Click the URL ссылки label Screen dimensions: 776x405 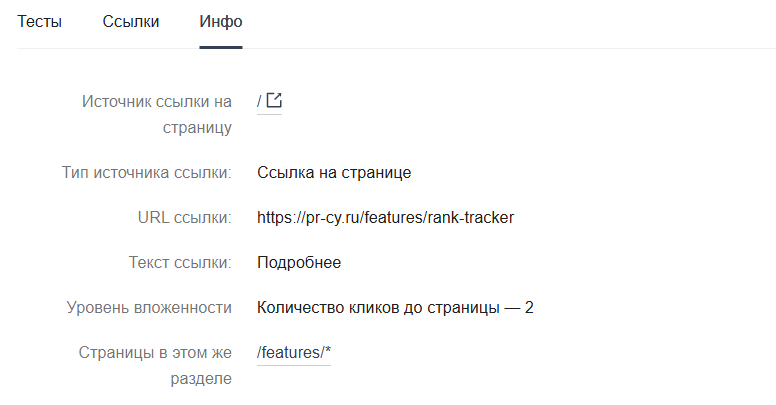coord(185,217)
